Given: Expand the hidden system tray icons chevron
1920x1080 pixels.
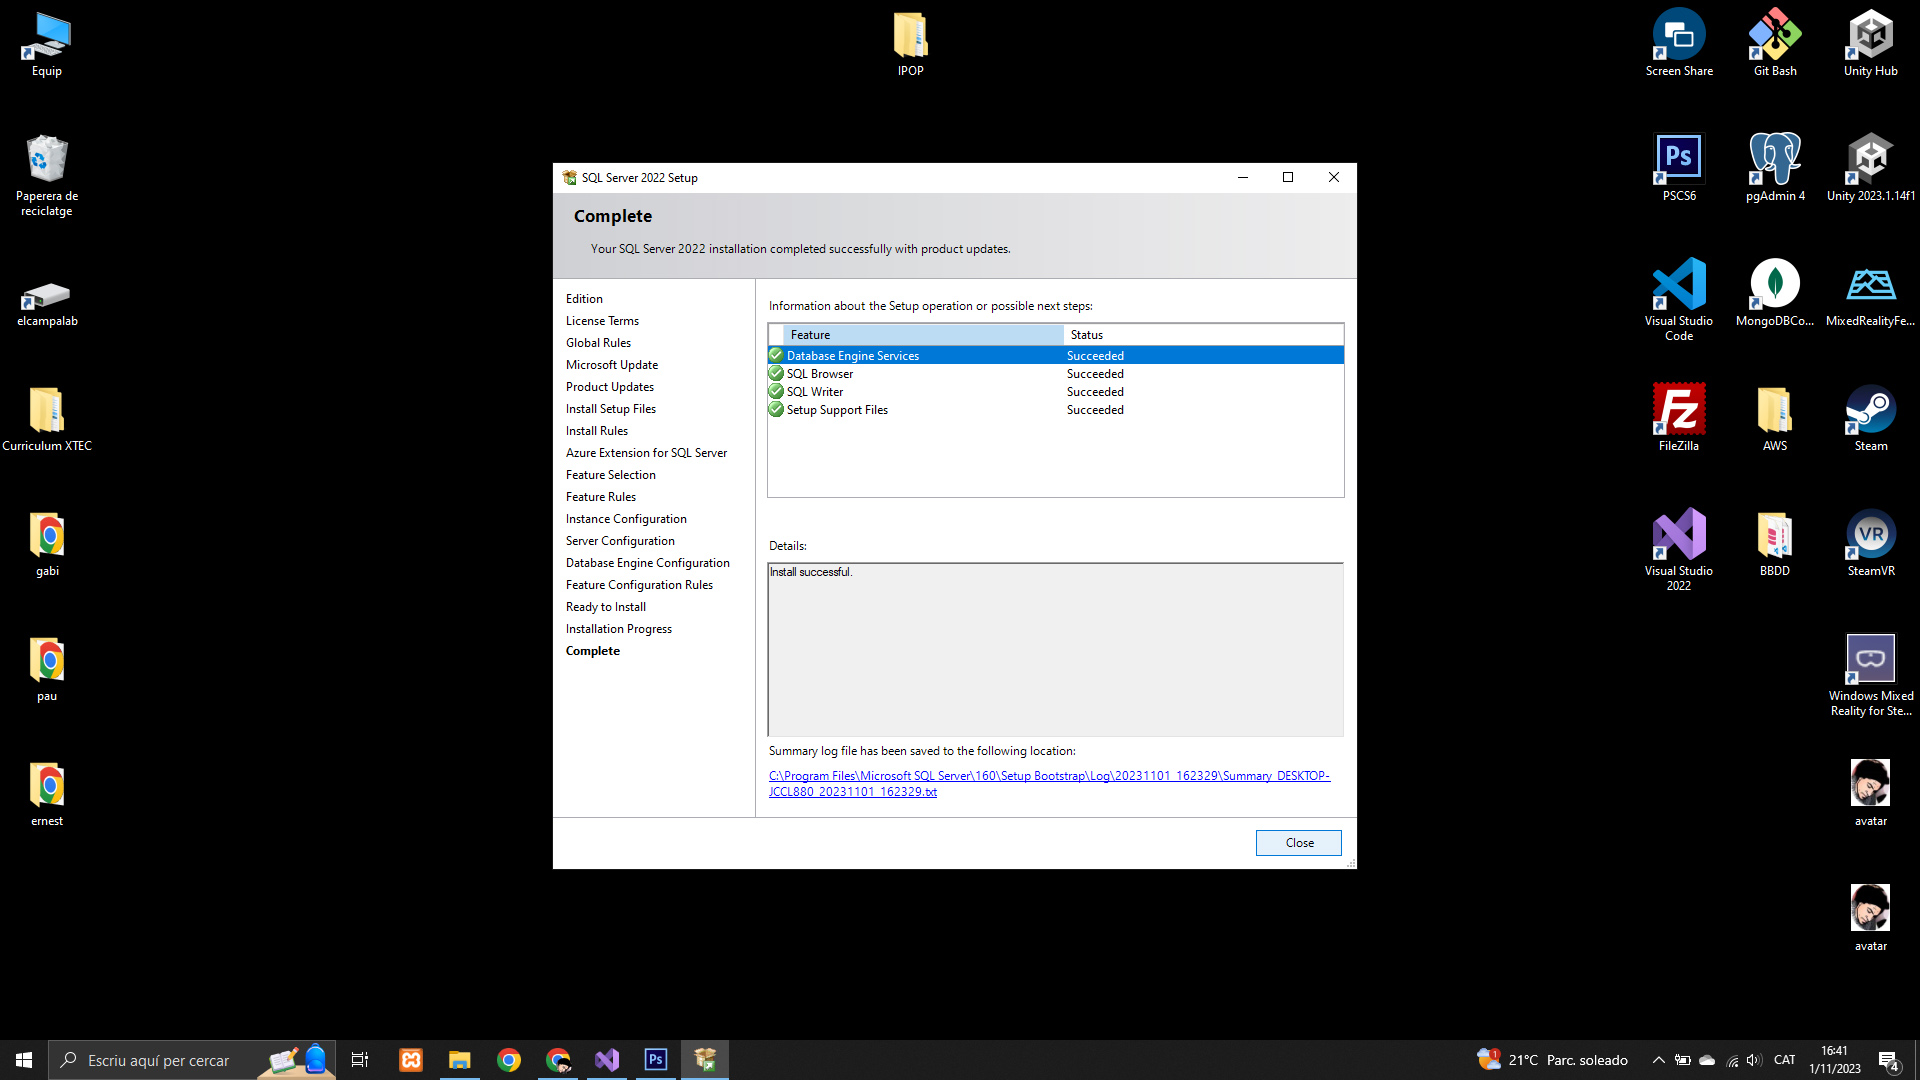Looking at the screenshot, I should pyautogui.click(x=1658, y=1060).
